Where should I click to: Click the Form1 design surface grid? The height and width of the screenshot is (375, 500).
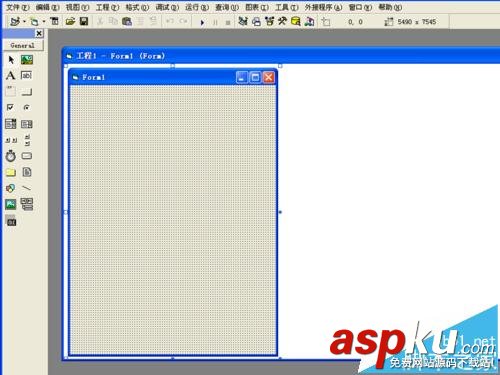(x=173, y=220)
